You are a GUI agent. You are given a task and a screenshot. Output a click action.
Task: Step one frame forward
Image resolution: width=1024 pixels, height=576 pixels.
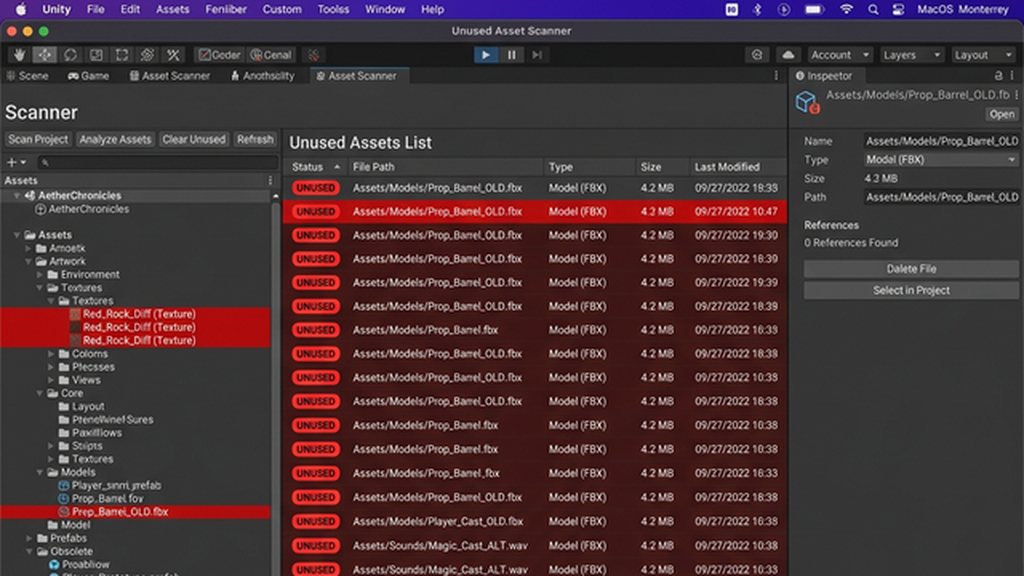click(x=537, y=55)
